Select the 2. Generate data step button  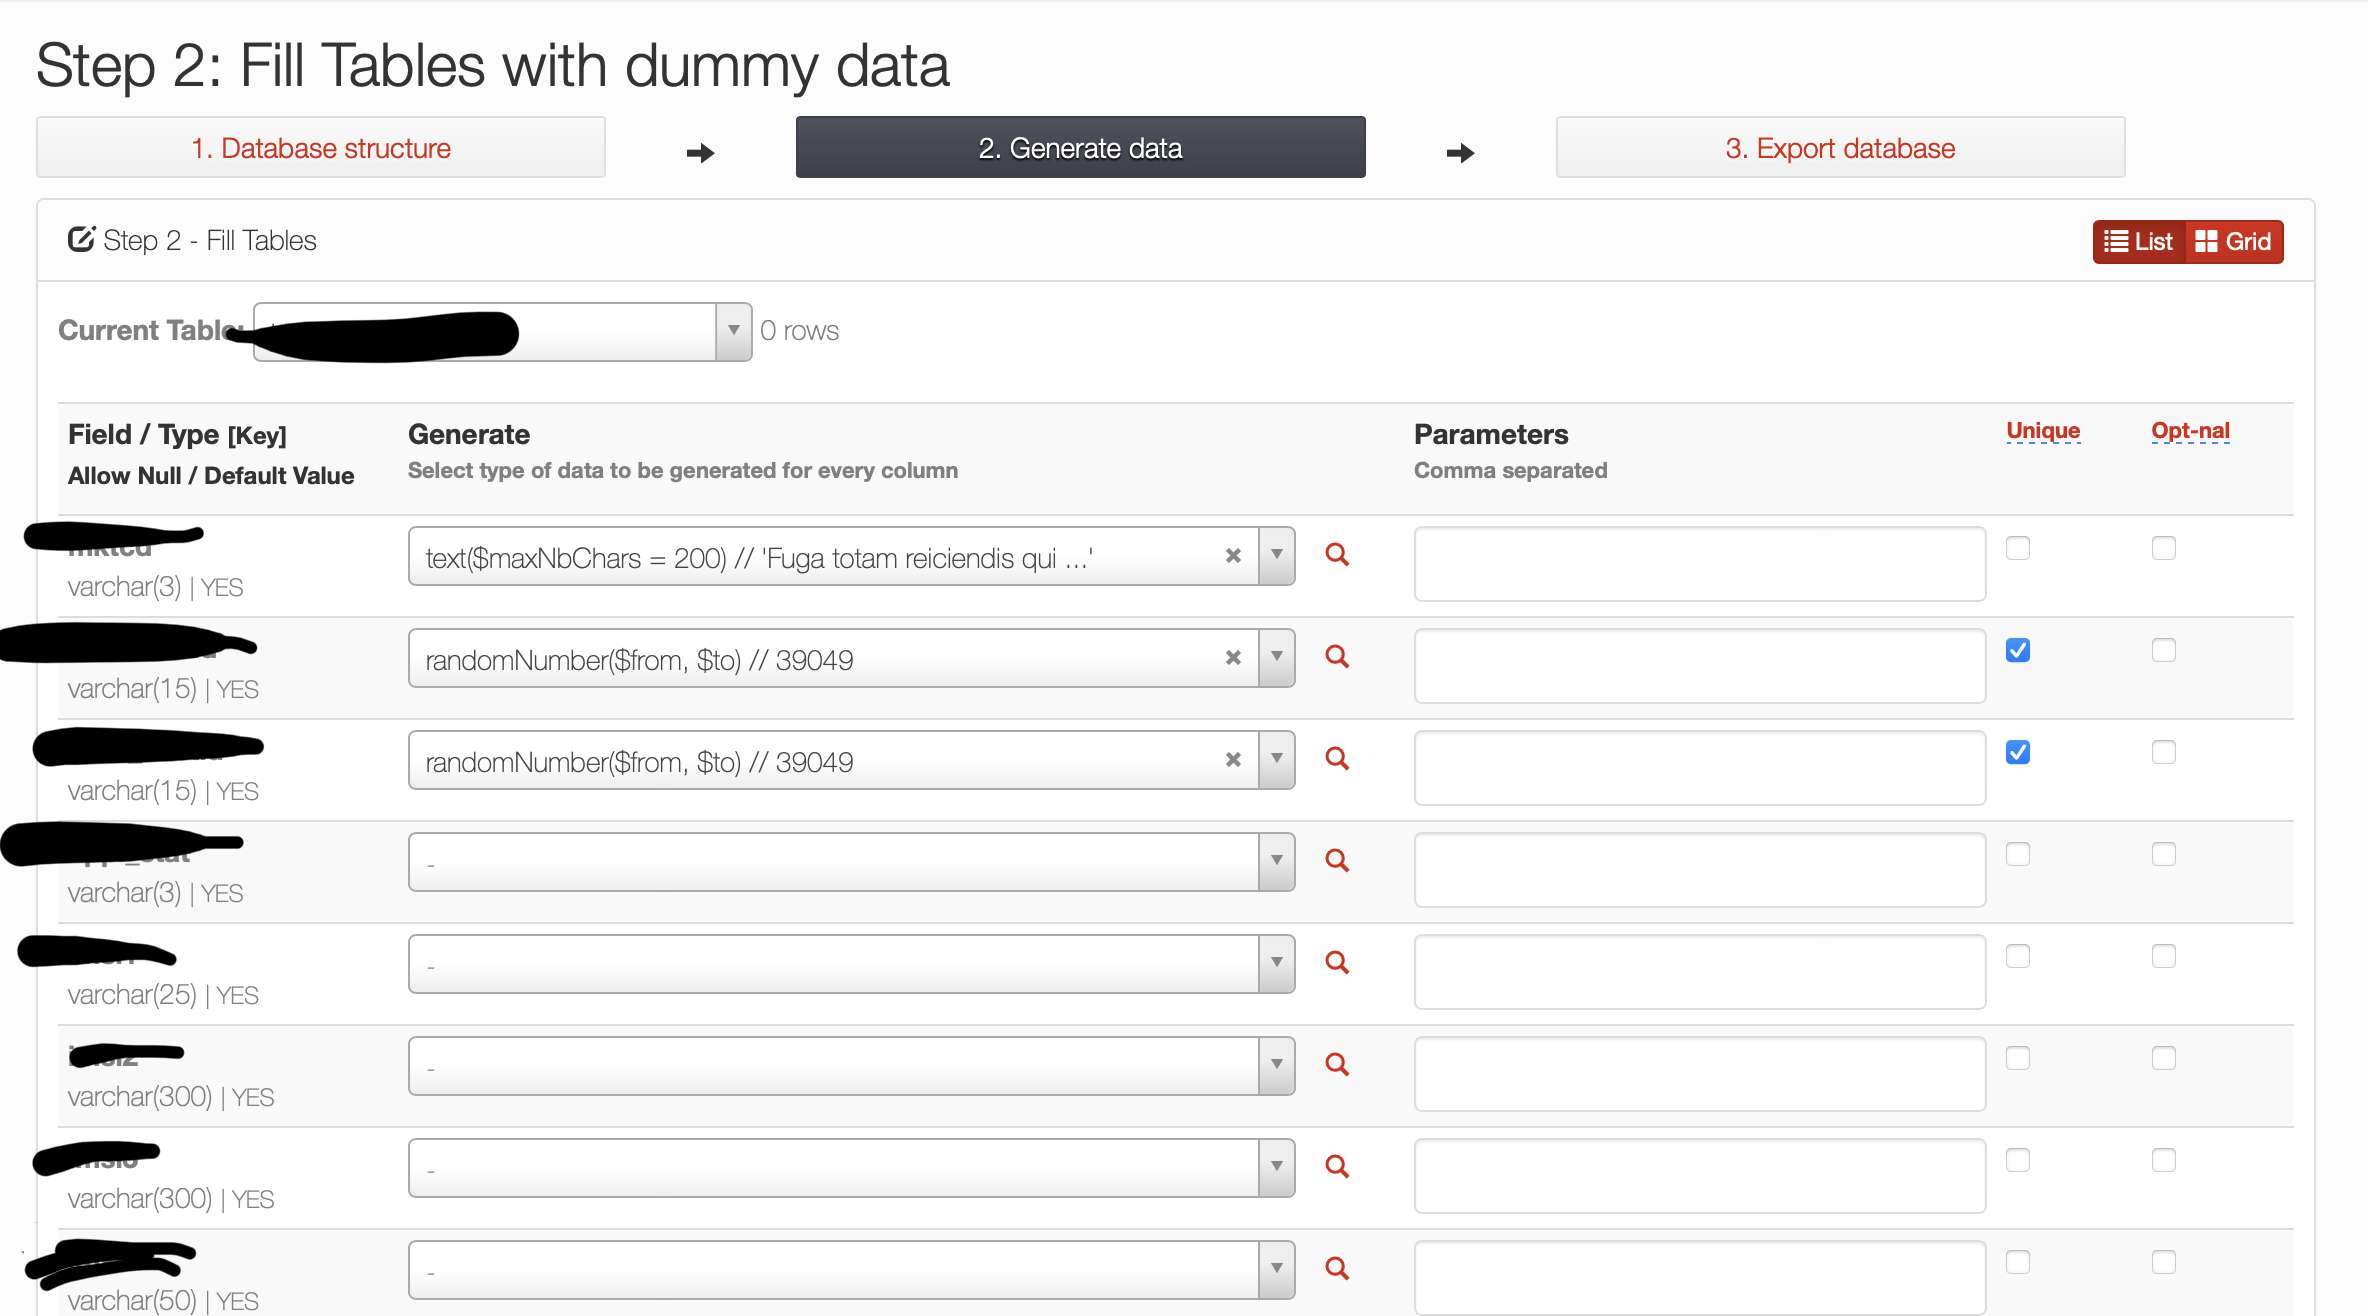click(1080, 148)
